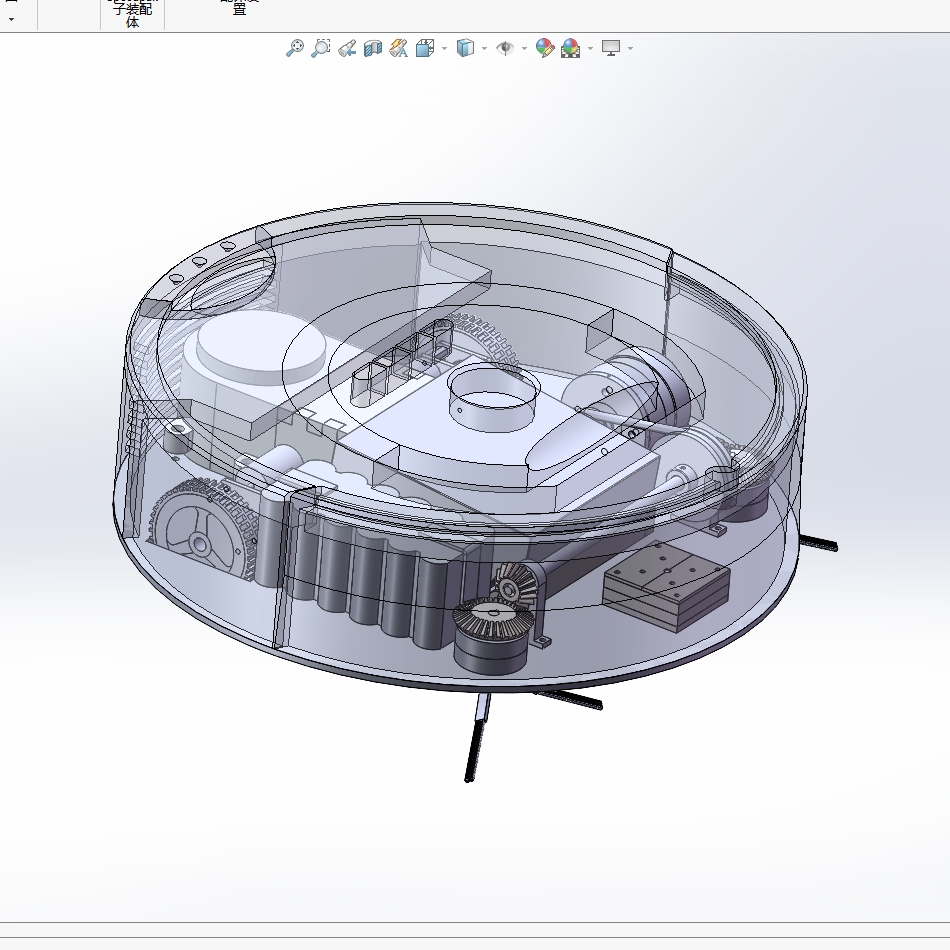
Task: Expand the Apply Scene dropdown arrow
Action: pyautogui.click(x=590, y=48)
